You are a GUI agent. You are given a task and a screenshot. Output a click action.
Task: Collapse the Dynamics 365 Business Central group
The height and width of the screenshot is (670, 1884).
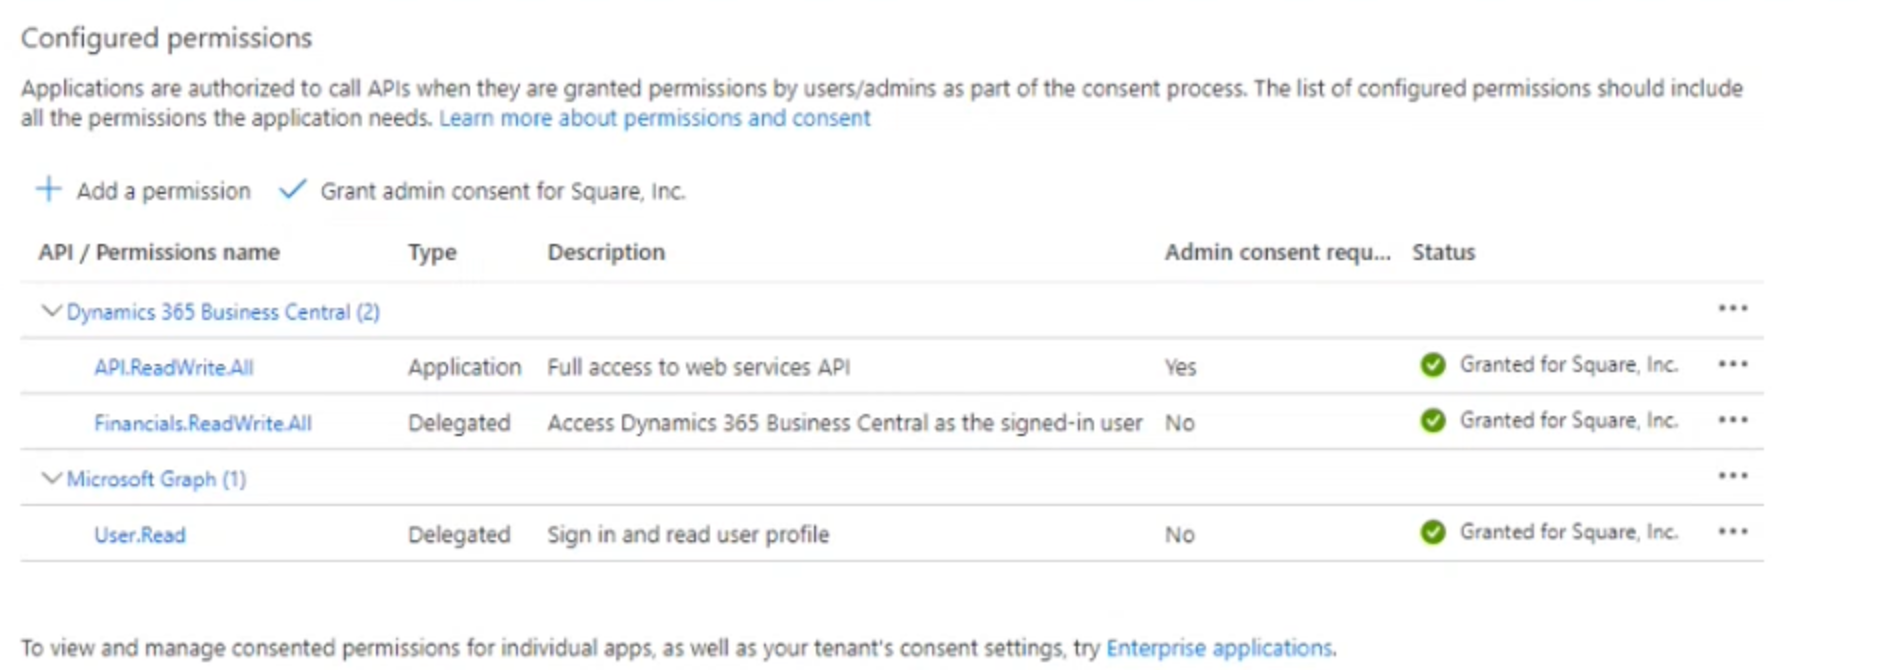coord(51,311)
